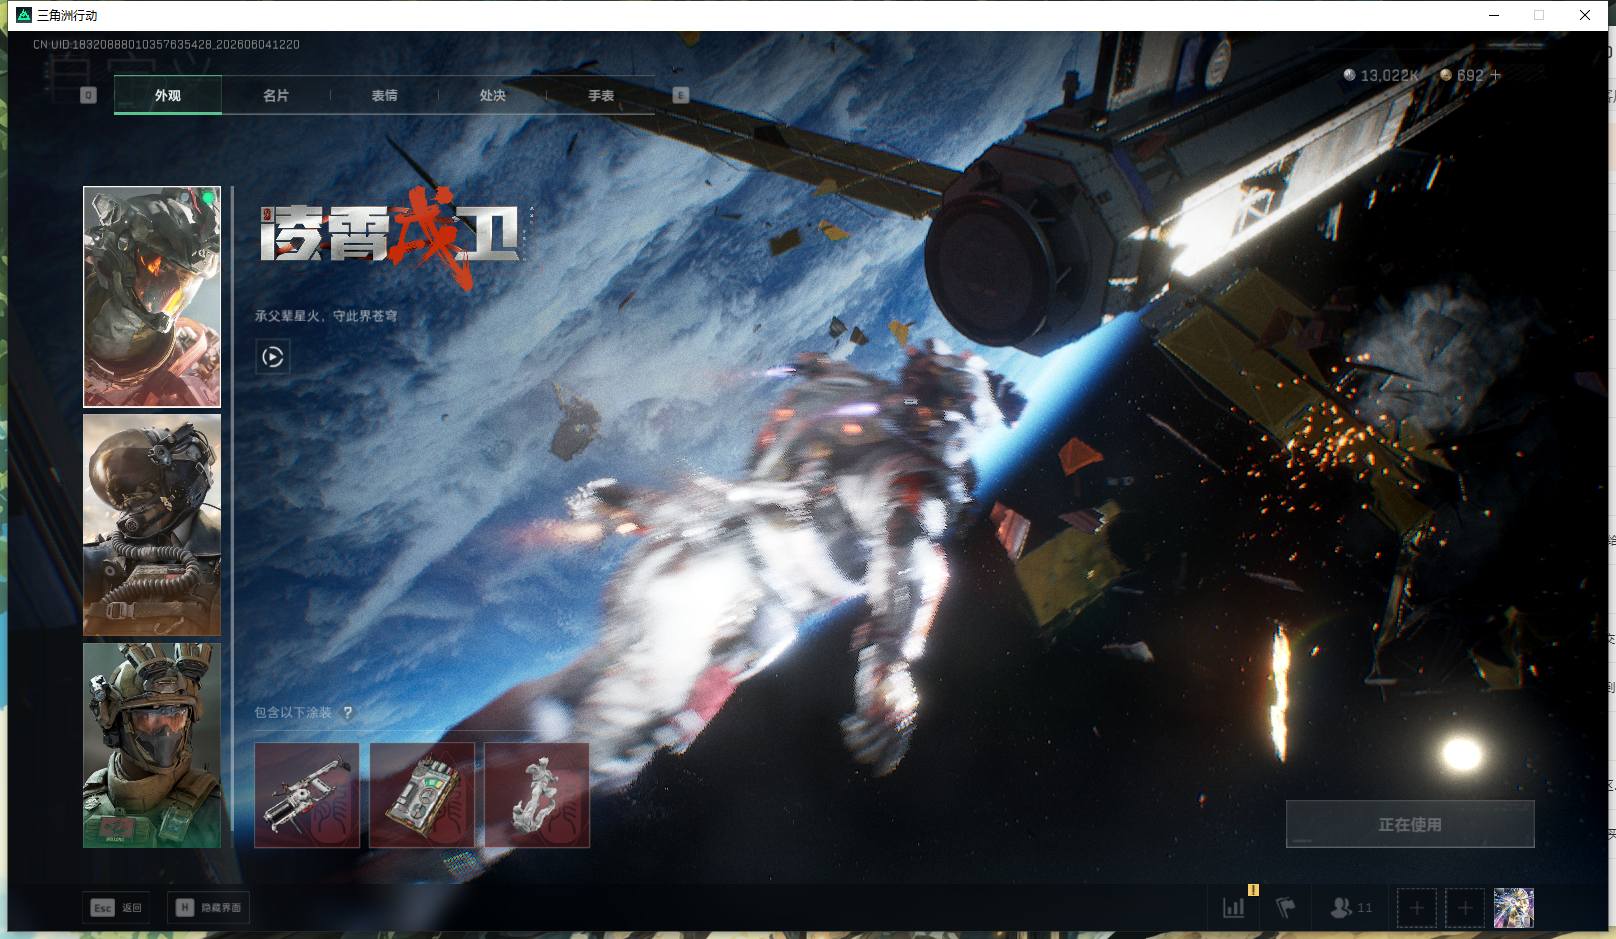This screenshot has width=1616, height=939.
Task: Select the armored red-visor helmet skin thumbnail
Action: pos(152,297)
